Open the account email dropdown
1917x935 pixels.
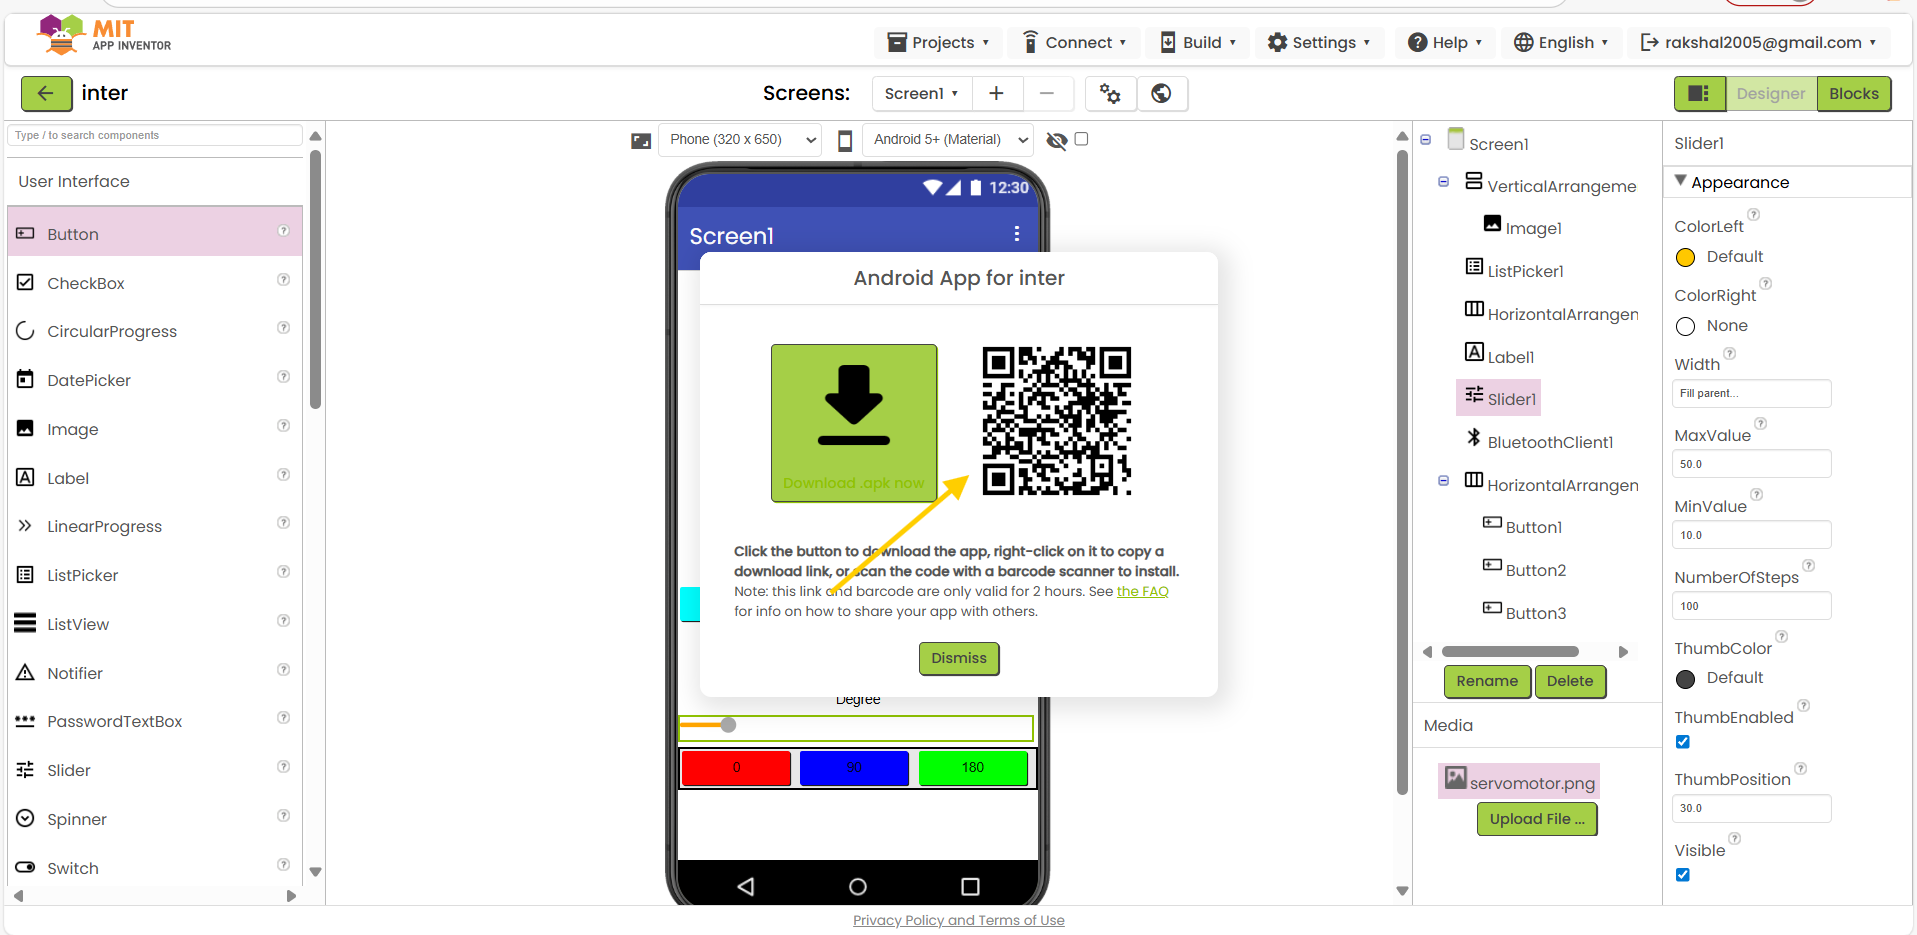1759,42
